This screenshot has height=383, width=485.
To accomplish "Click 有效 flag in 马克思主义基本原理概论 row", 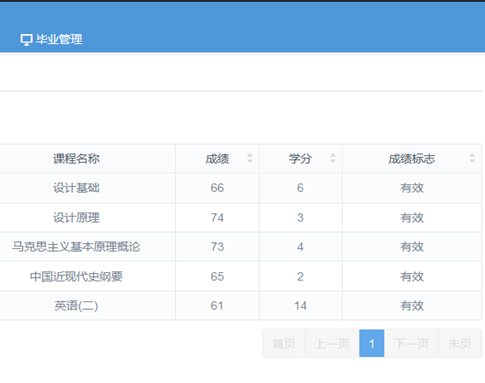I will (x=412, y=247).
